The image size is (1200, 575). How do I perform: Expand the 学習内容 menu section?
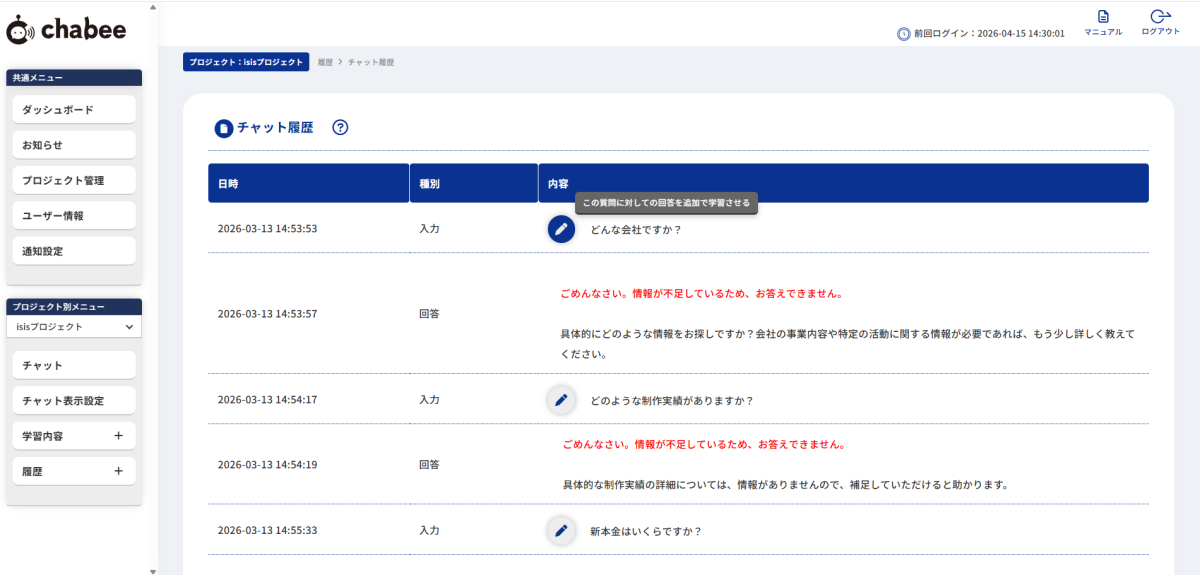point(118,436)
